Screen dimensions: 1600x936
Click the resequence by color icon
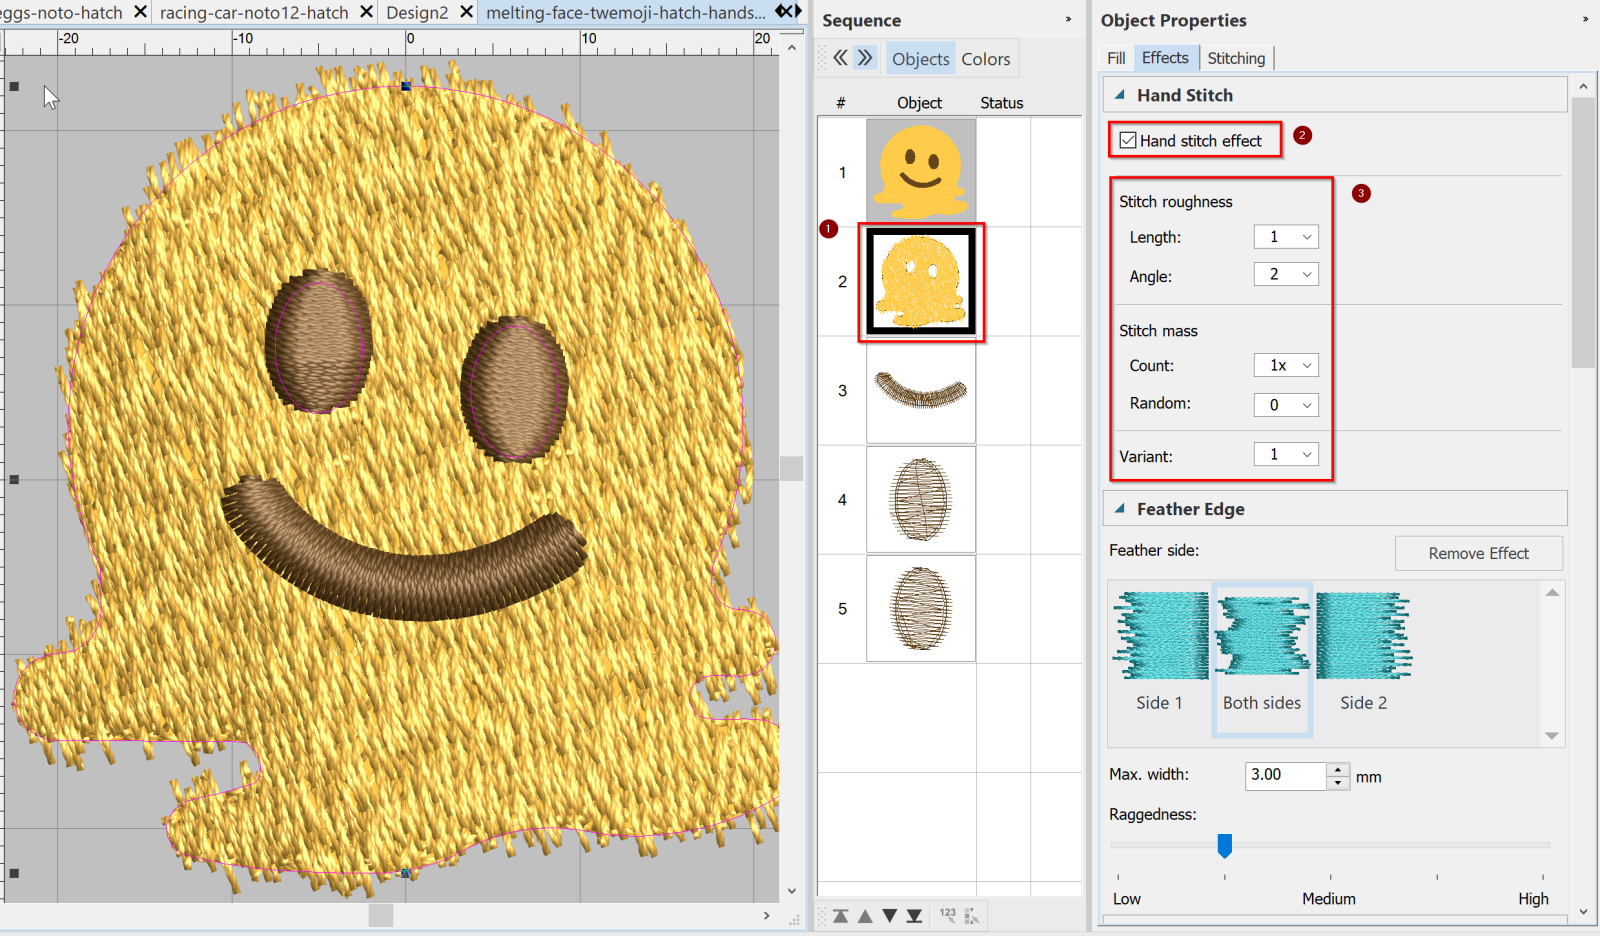972,914
